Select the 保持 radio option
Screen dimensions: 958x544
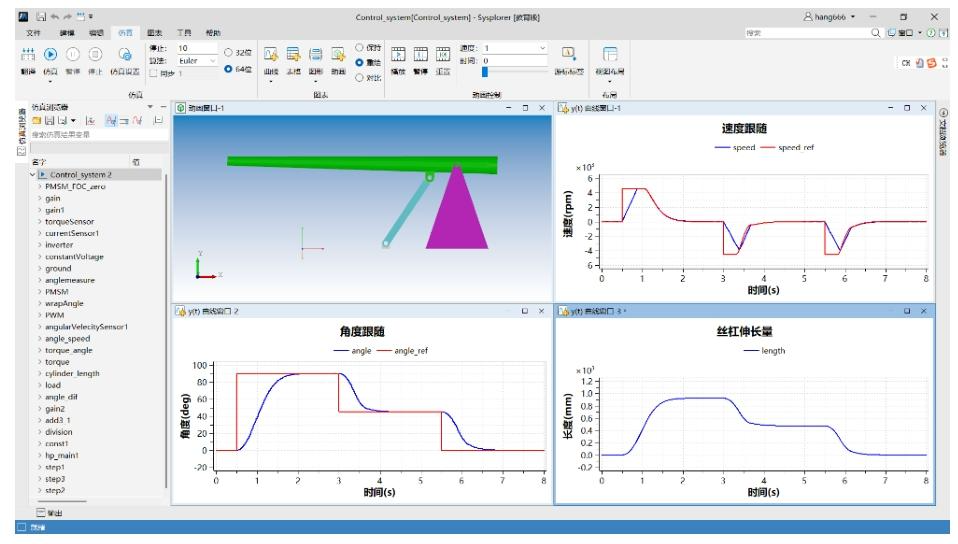(359, 48)
